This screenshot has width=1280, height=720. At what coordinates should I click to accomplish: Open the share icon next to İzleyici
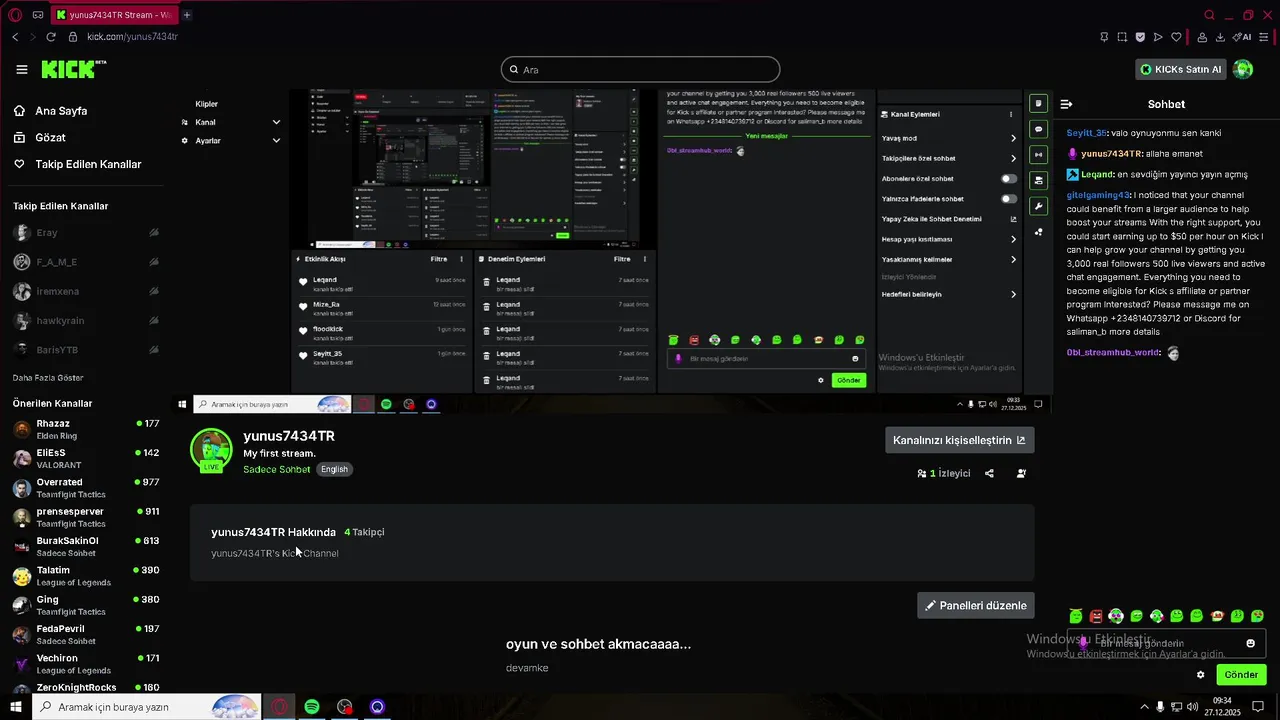[x=989, y=473]
